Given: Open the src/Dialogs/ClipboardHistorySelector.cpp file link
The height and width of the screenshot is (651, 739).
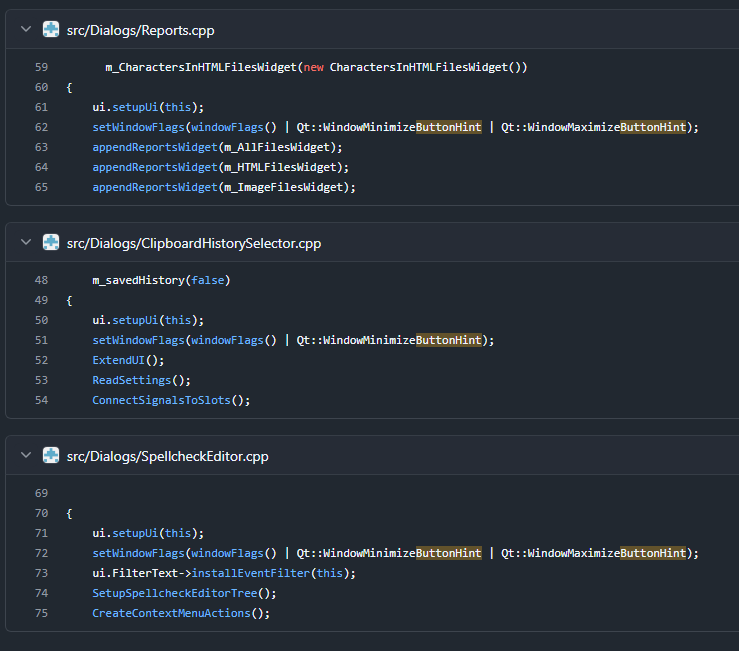Looking at the screenshot, I should pos(194,243).
